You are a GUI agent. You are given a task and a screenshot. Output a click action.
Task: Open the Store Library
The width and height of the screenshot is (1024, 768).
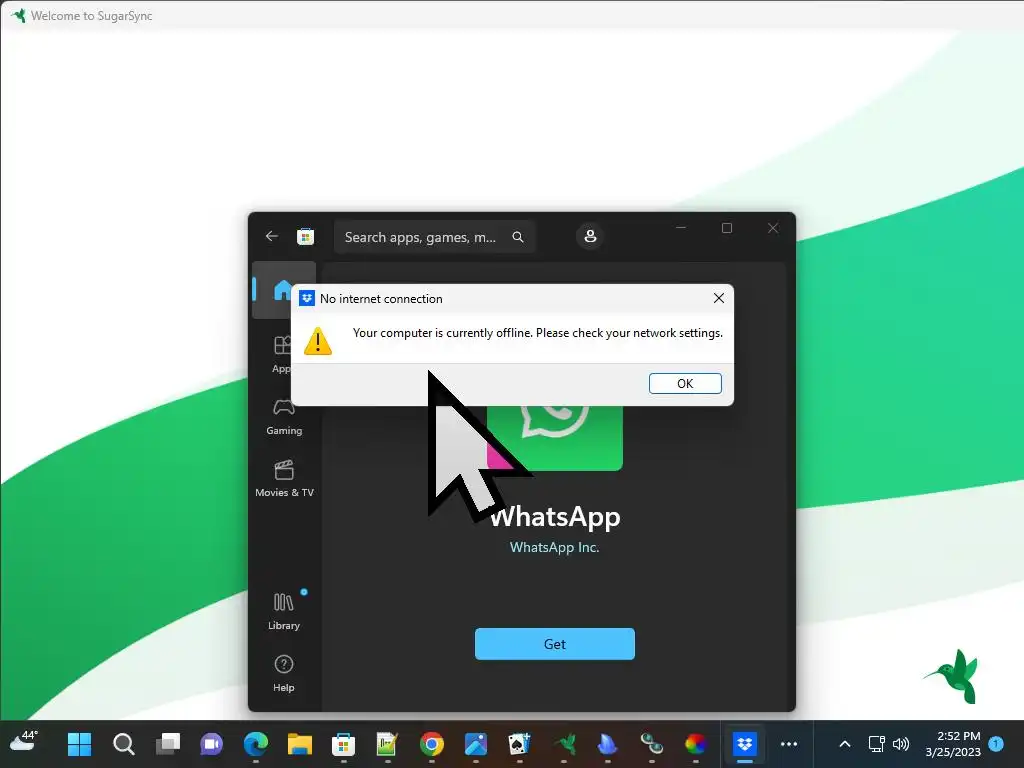[283, 611]
